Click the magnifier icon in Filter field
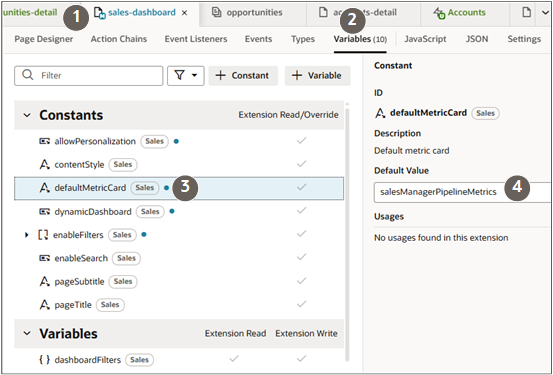Screen dimensions: 553x375 (28, 75)
